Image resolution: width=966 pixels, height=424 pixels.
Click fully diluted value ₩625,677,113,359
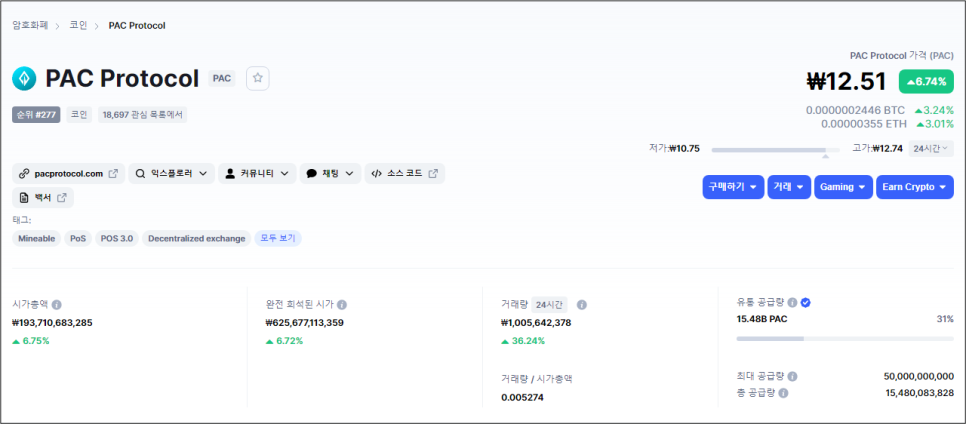coord(304,322)
